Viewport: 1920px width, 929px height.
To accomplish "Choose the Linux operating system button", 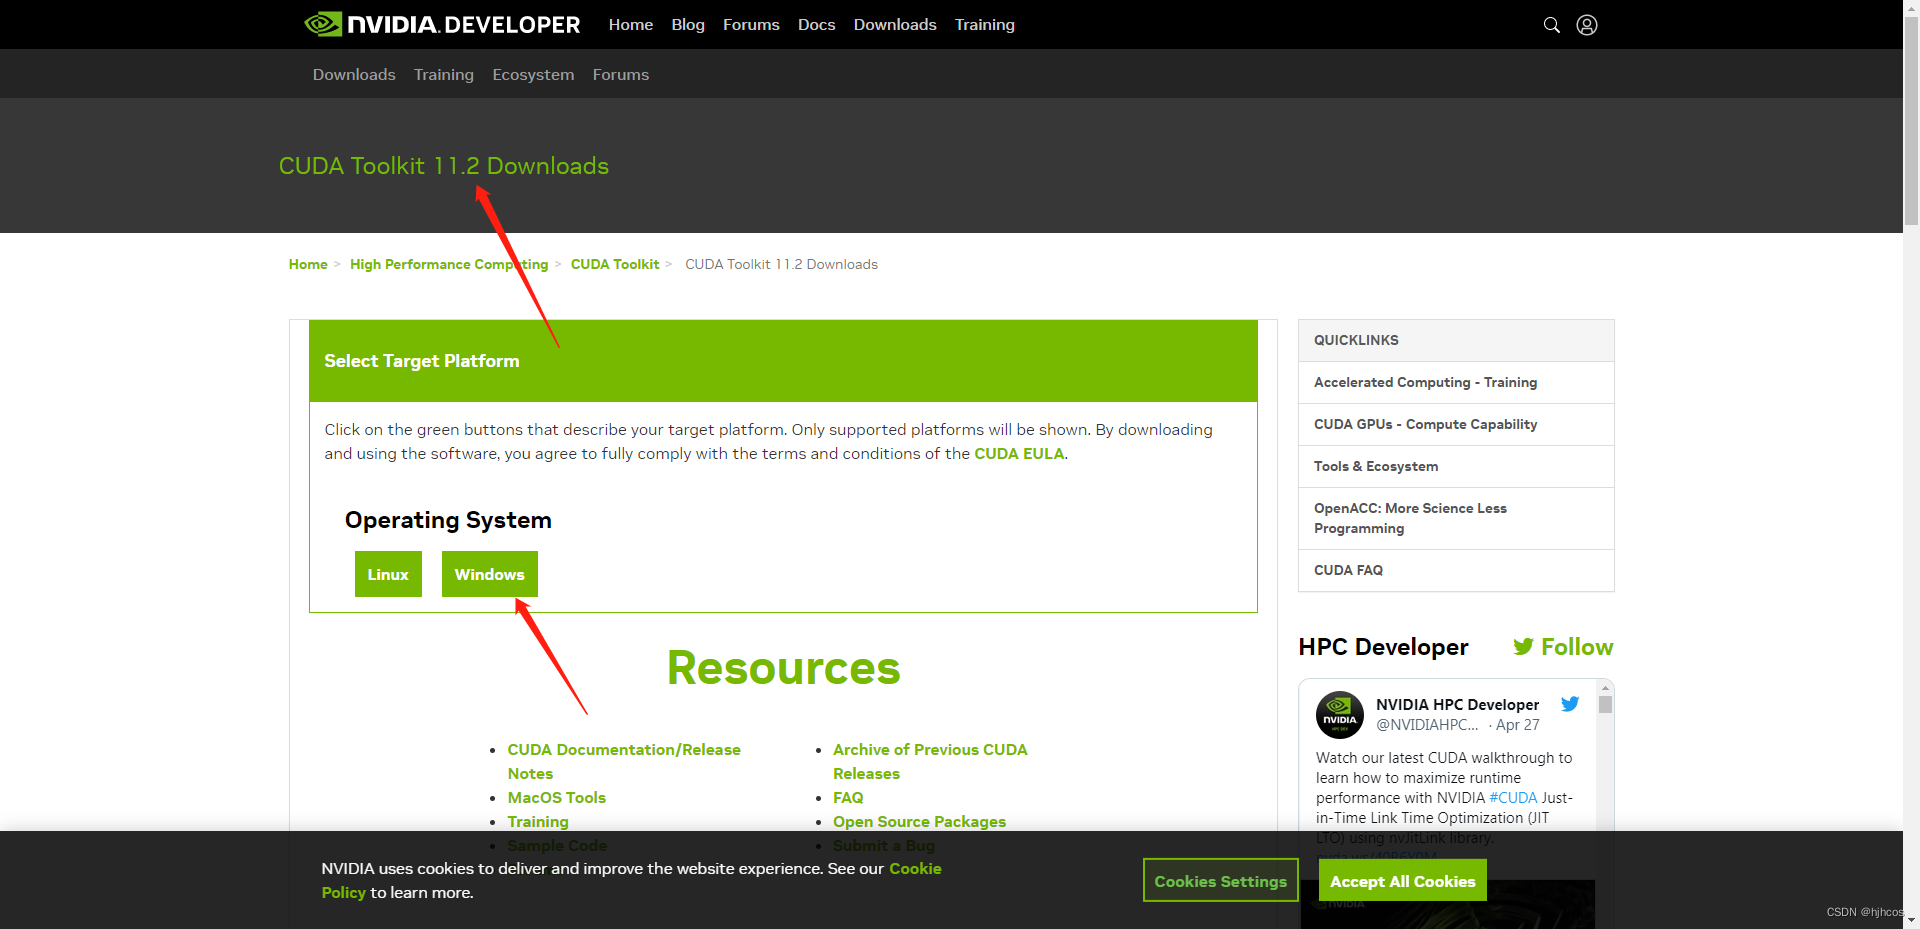I will 388,574.
